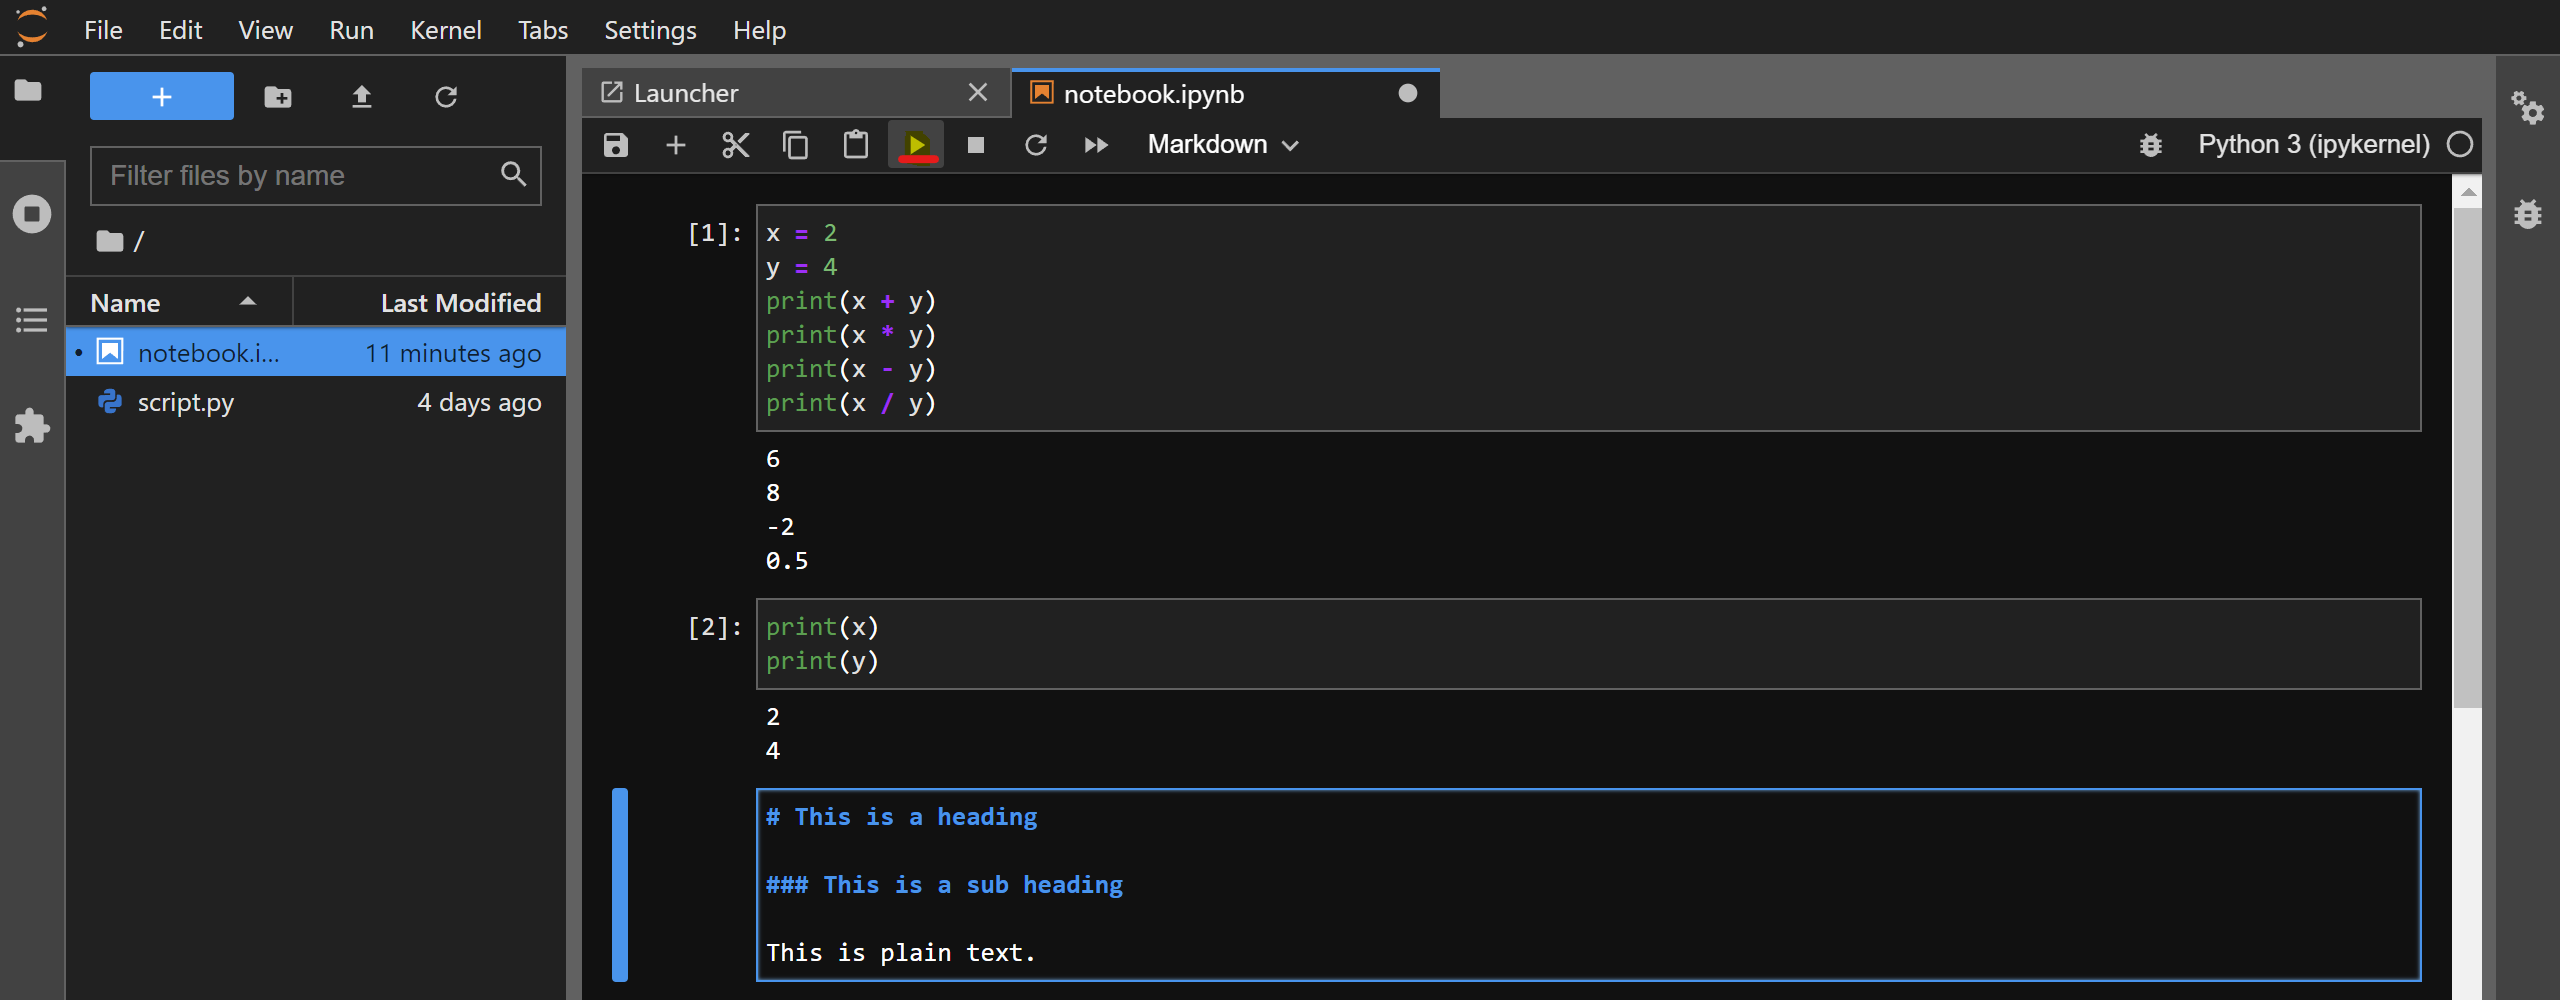The width and height of the screenshot is (2560, 1000).
Task: Open the File menu
Action: pyautogui.click(x=103, y=30)
